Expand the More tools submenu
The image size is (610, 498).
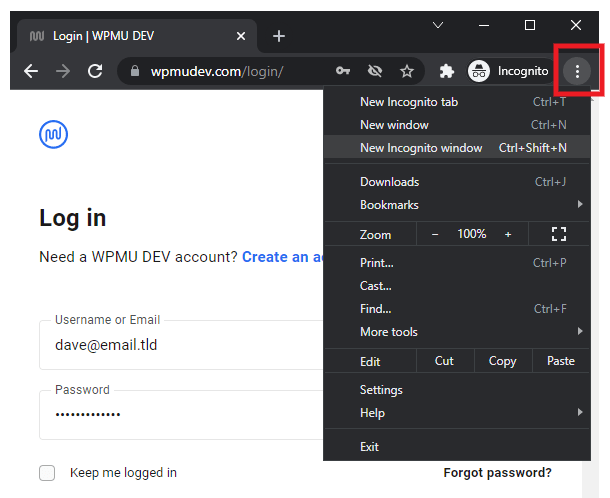point(457,332)
